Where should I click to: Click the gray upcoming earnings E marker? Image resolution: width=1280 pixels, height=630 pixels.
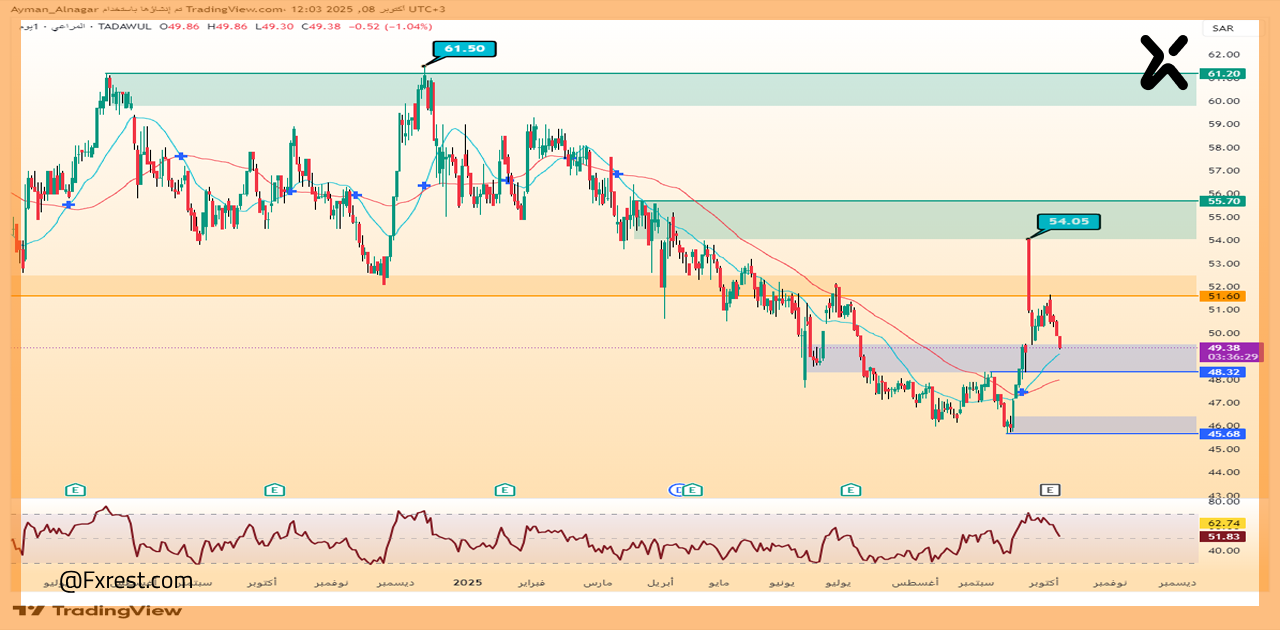pos(1049,489)
